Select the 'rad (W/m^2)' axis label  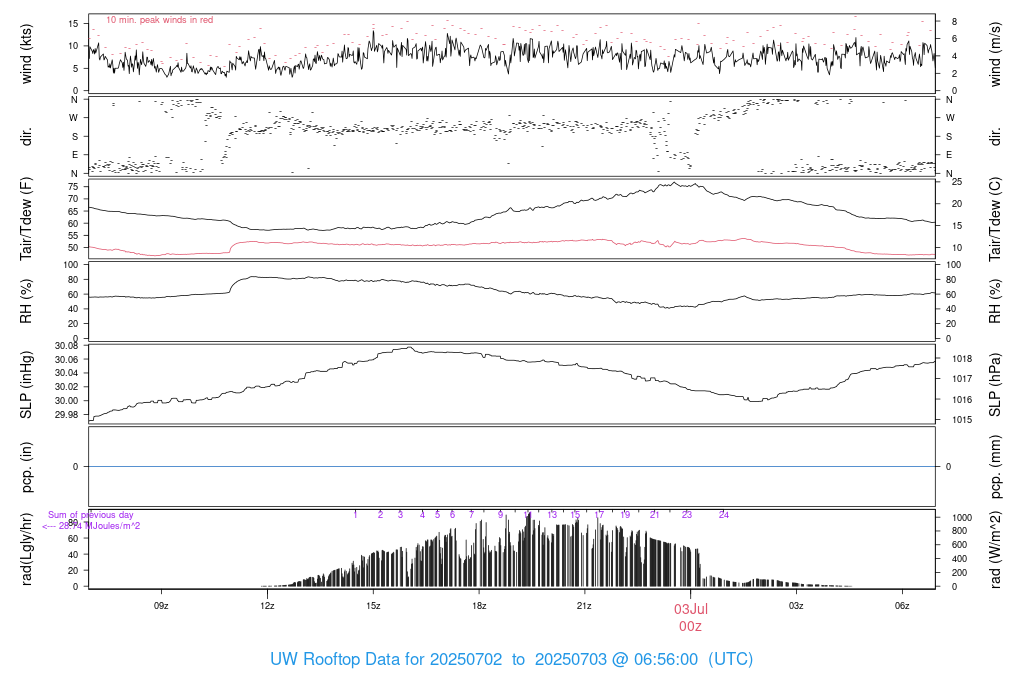coord(995,550)
